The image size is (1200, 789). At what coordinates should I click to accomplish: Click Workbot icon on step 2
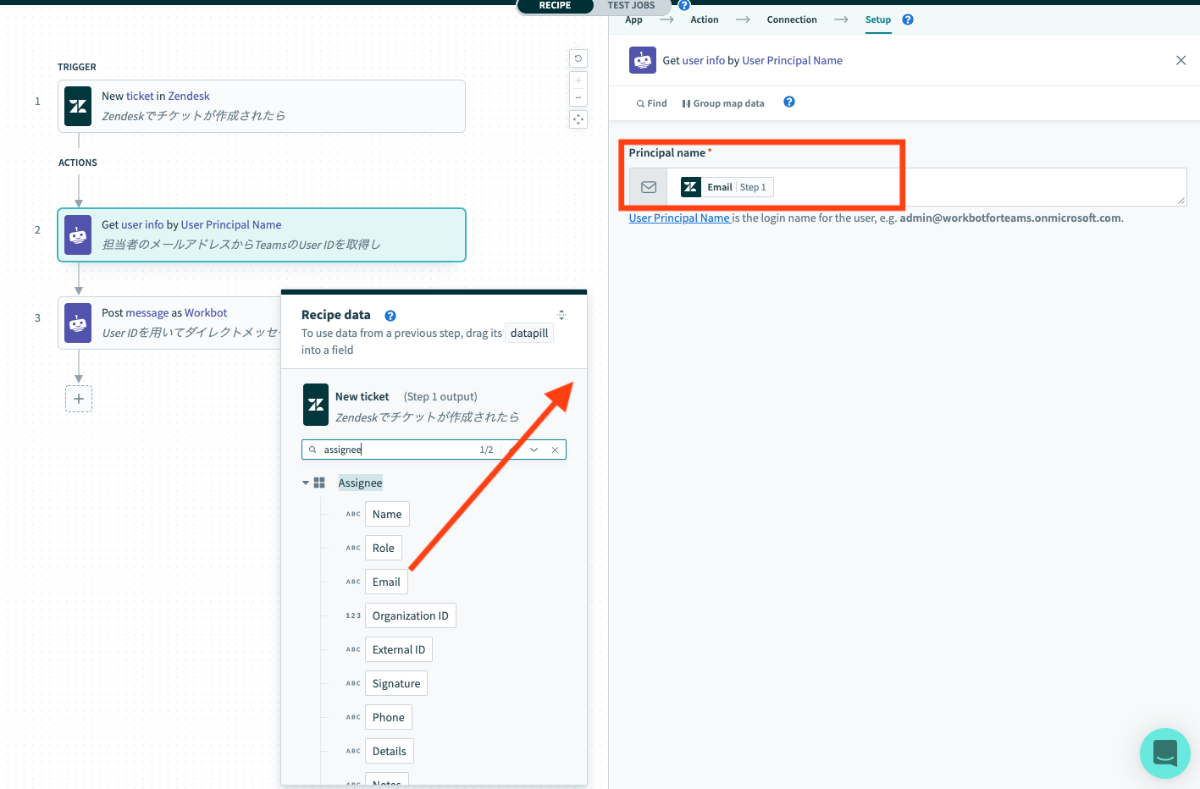tap(78, 235)
